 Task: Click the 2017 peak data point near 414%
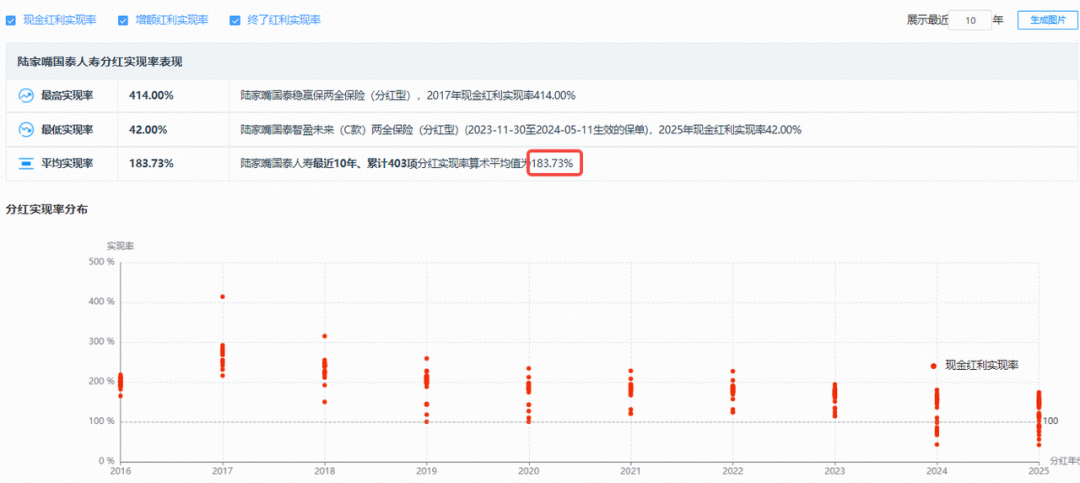pyautogui.click(x=222, y=296)
